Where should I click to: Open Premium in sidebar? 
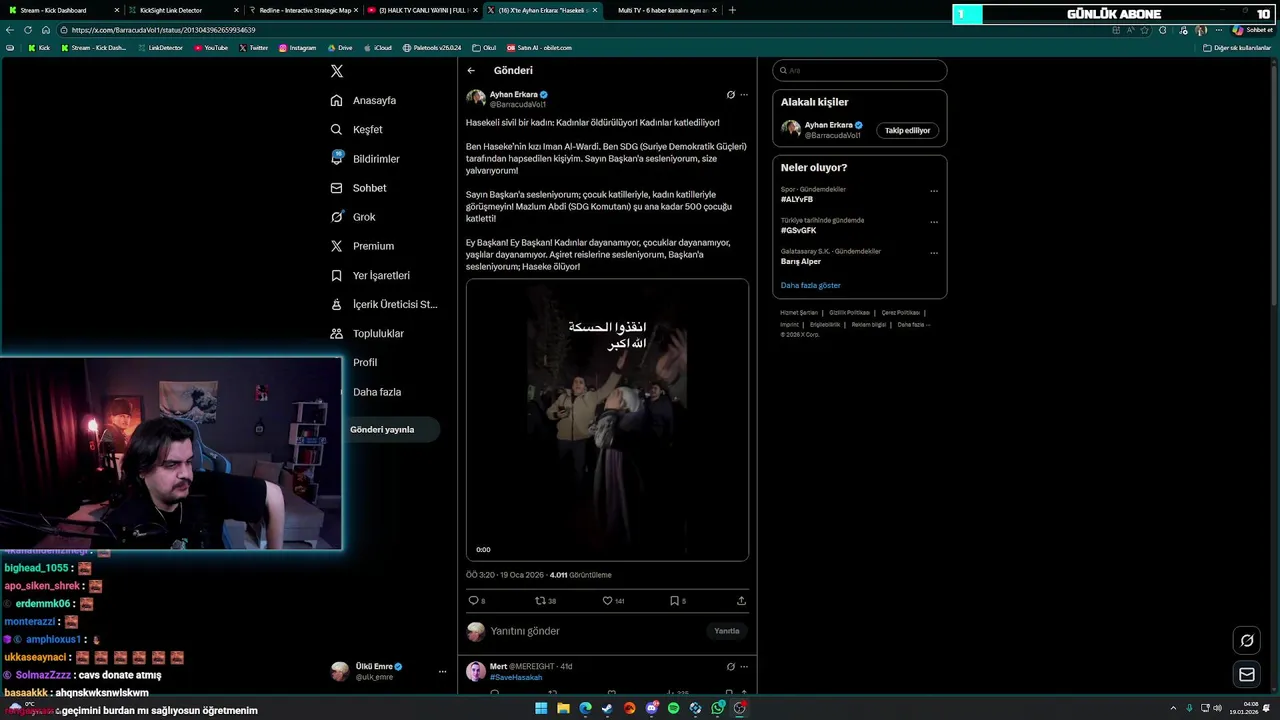(362, 246)
